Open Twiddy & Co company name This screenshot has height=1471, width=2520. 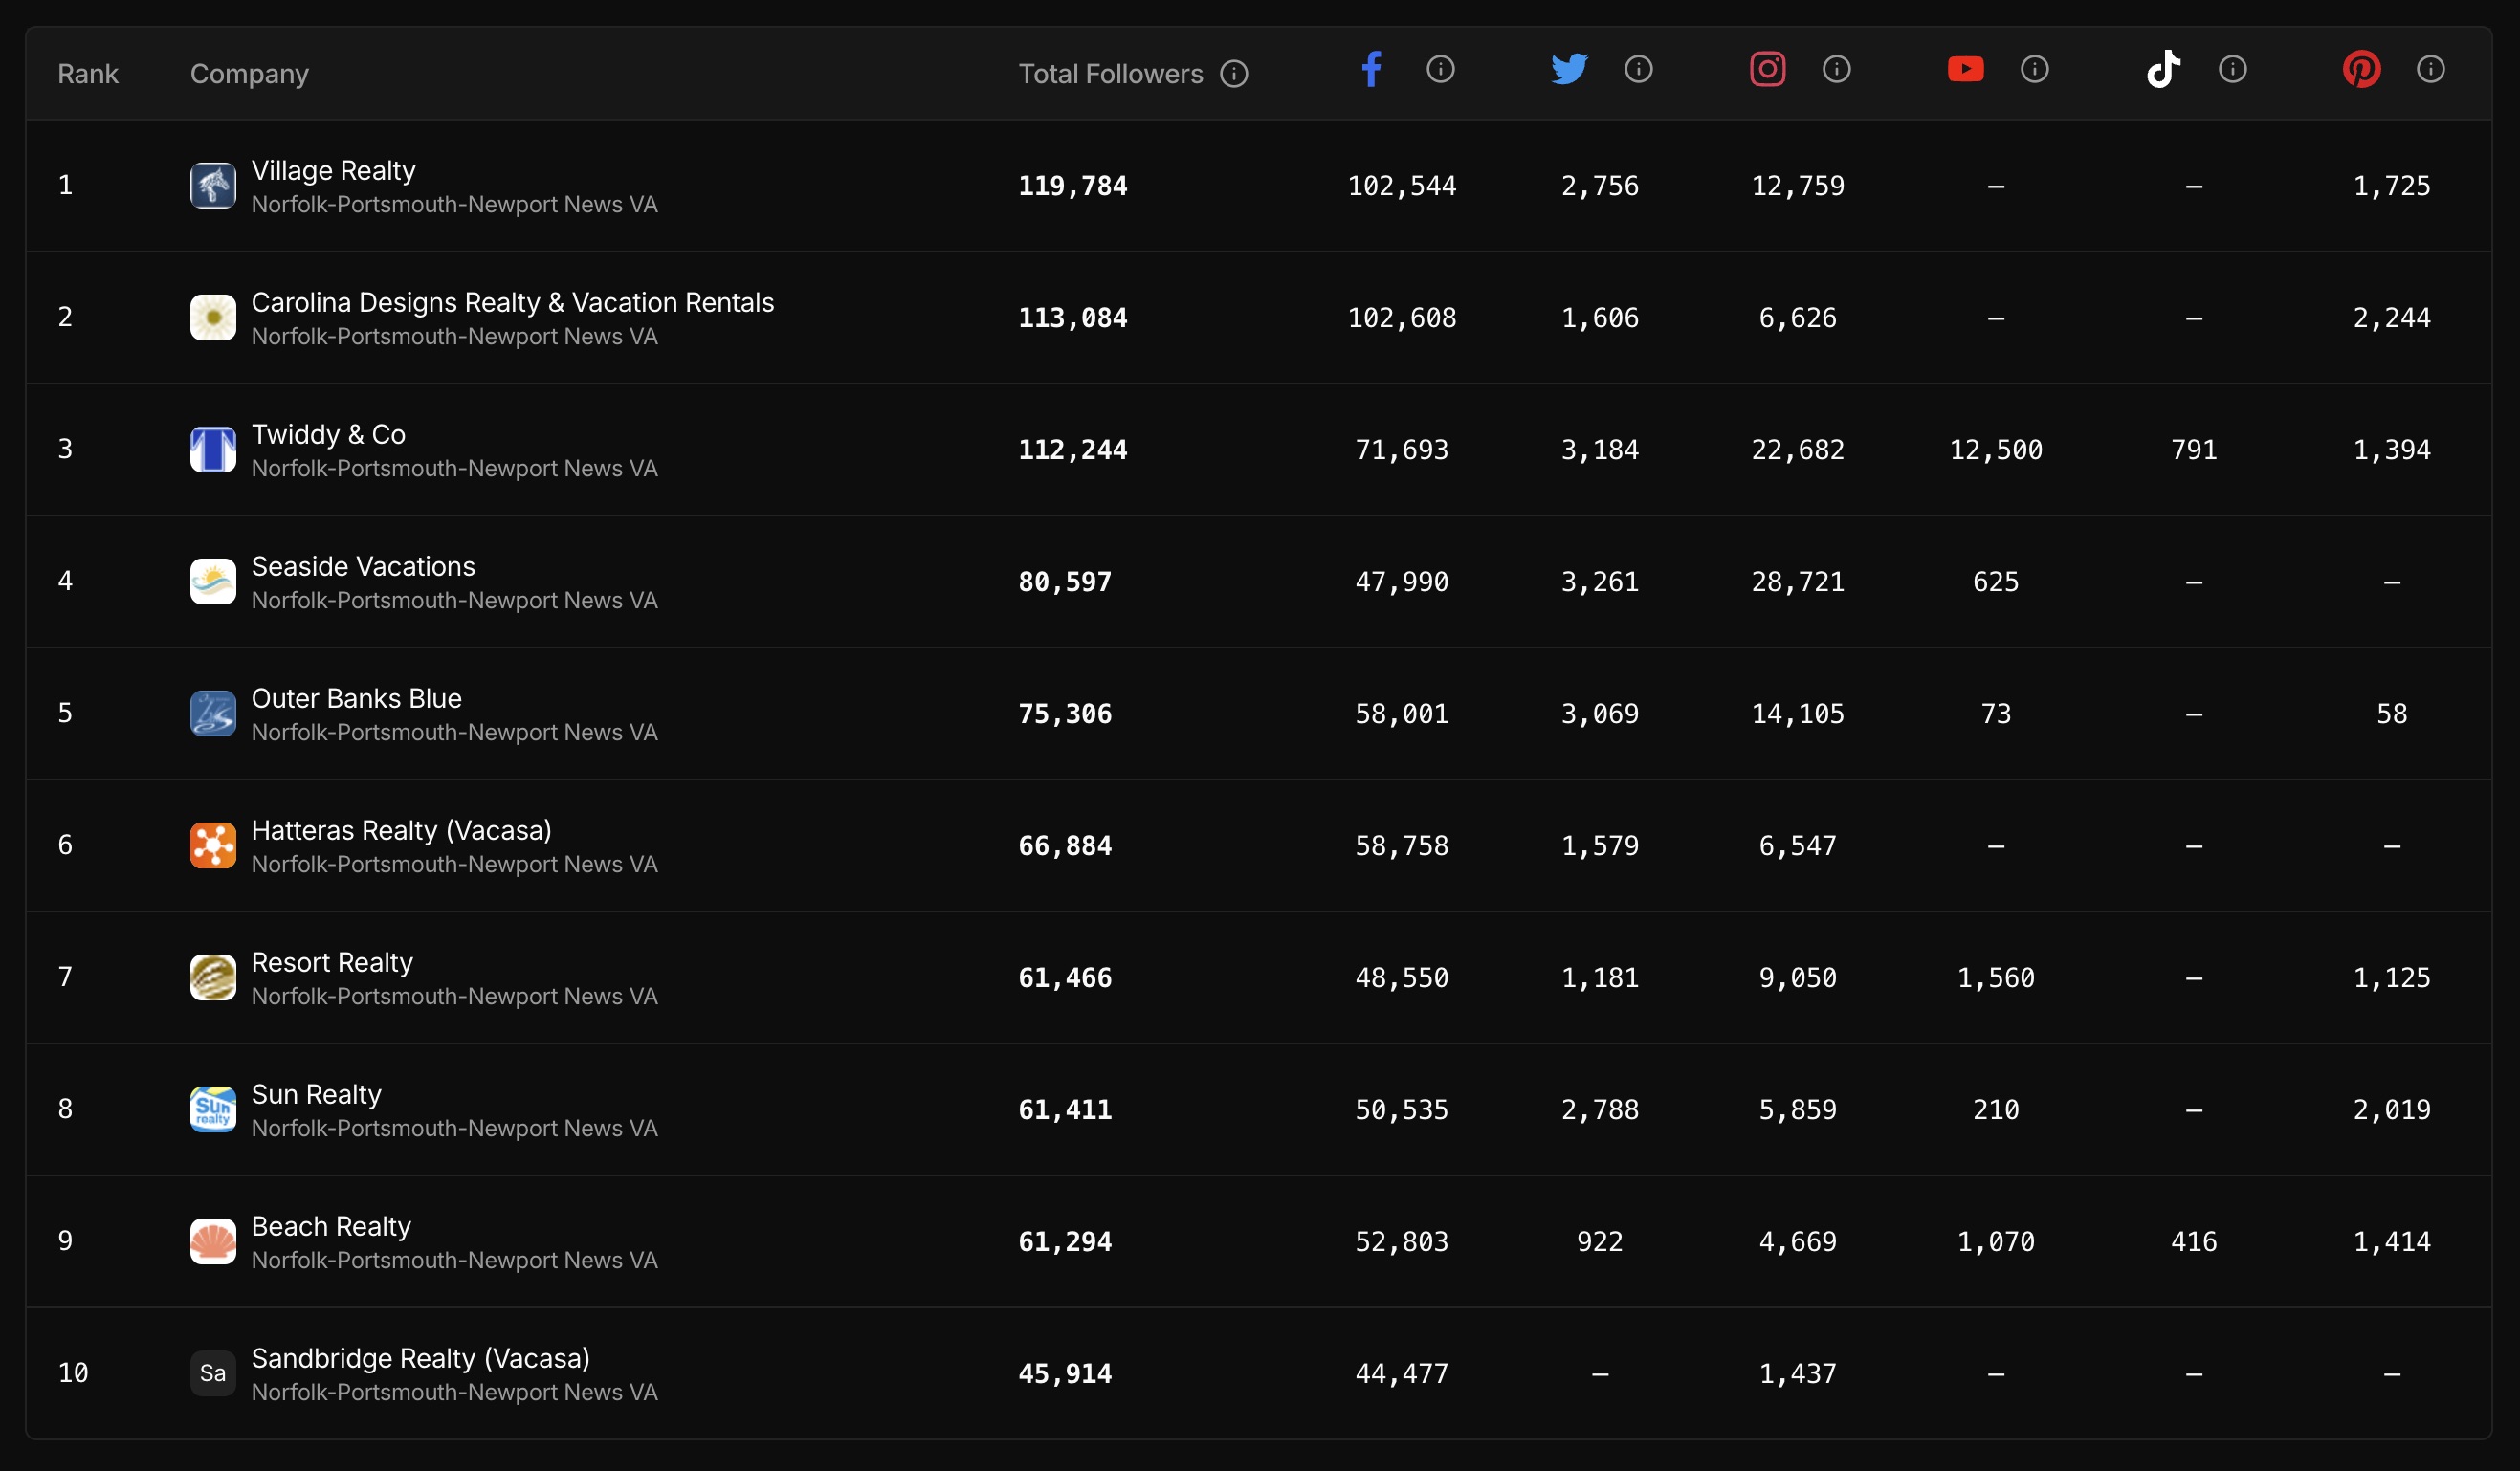pyautogui.click(x=328, y=435)
